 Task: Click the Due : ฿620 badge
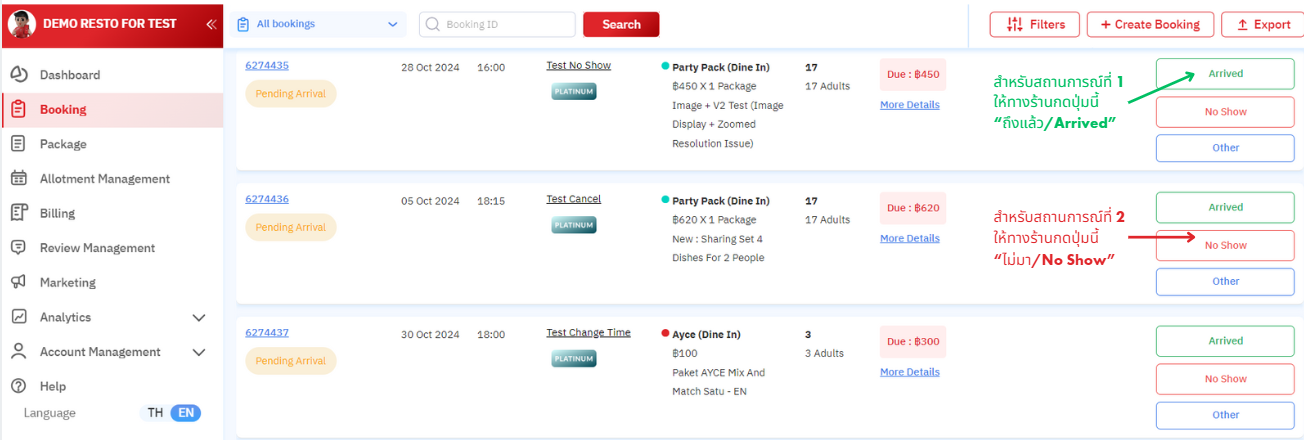913,208
